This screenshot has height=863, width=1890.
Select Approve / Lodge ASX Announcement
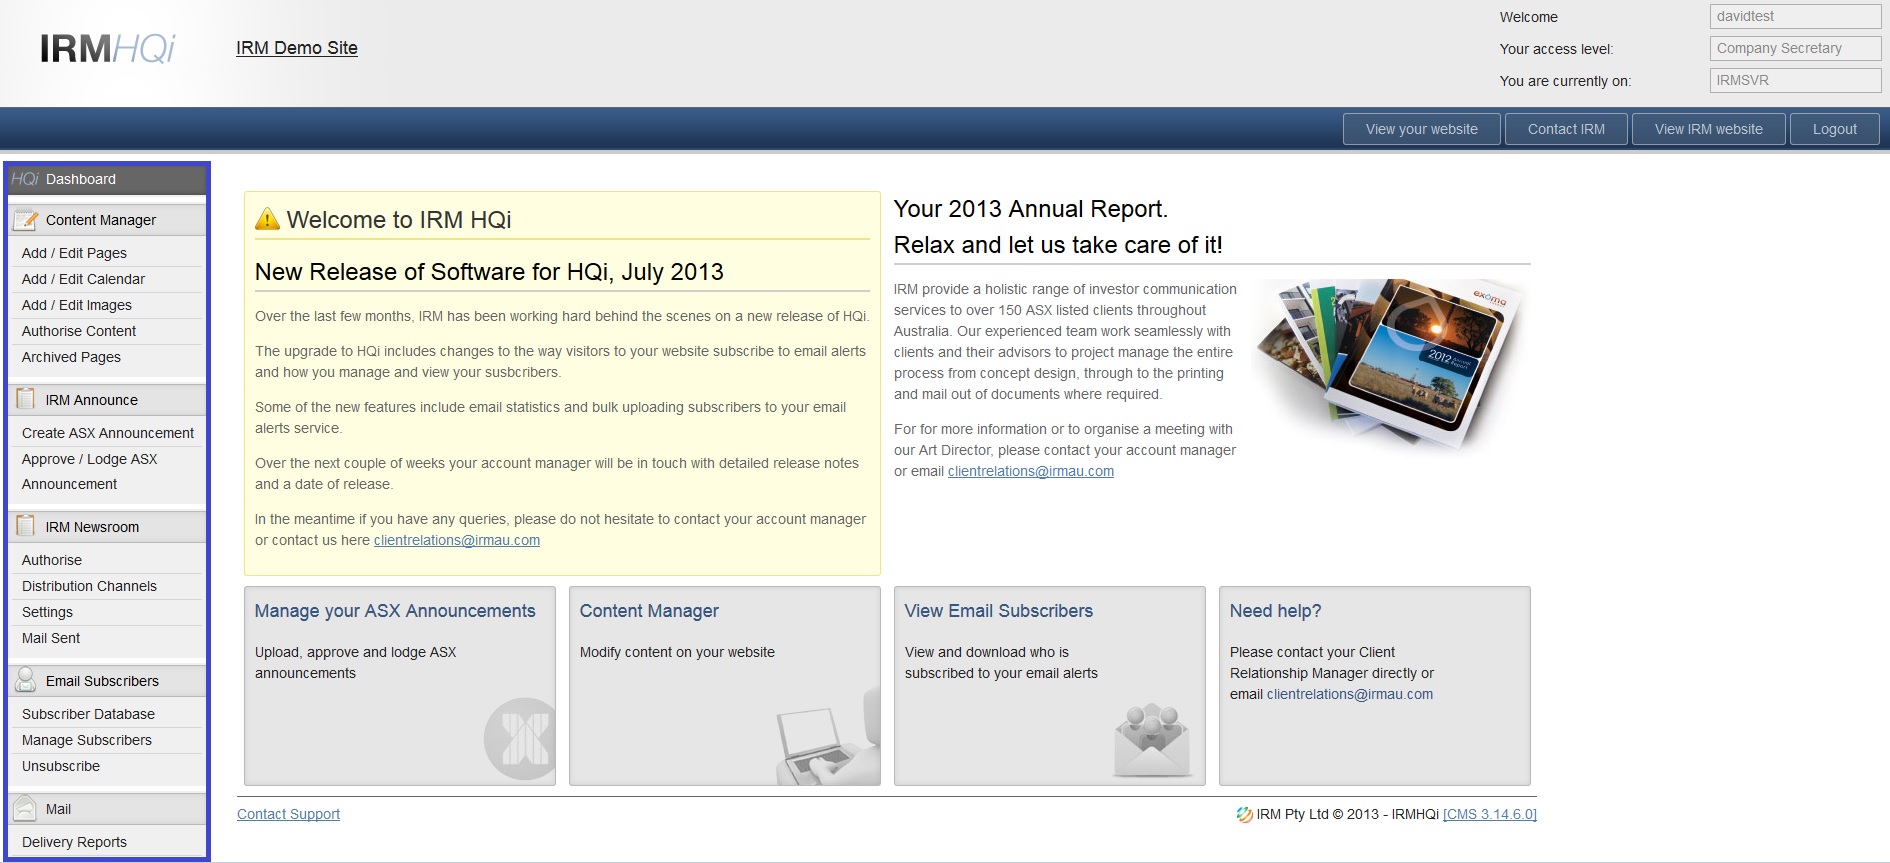pos(90,471)
